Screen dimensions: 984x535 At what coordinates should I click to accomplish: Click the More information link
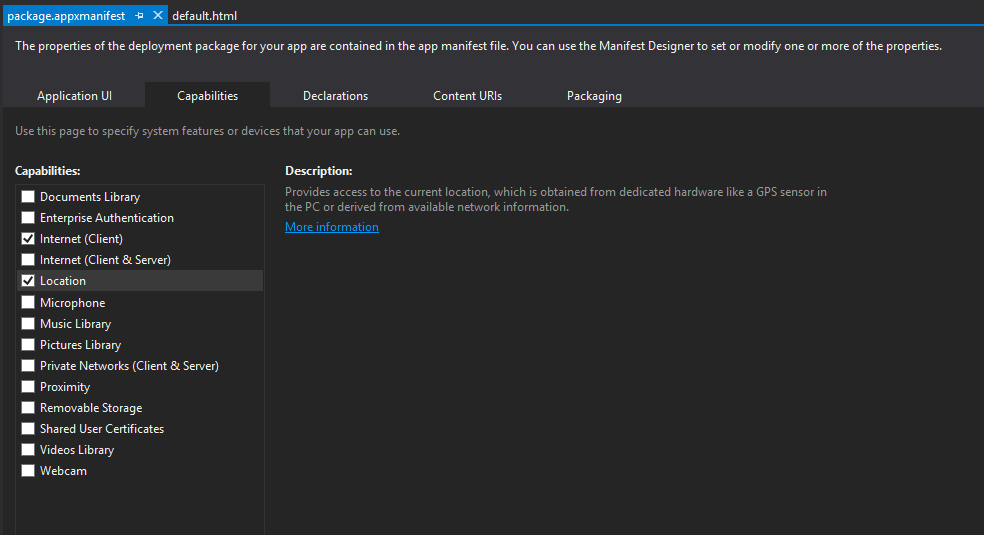(332, 227)
